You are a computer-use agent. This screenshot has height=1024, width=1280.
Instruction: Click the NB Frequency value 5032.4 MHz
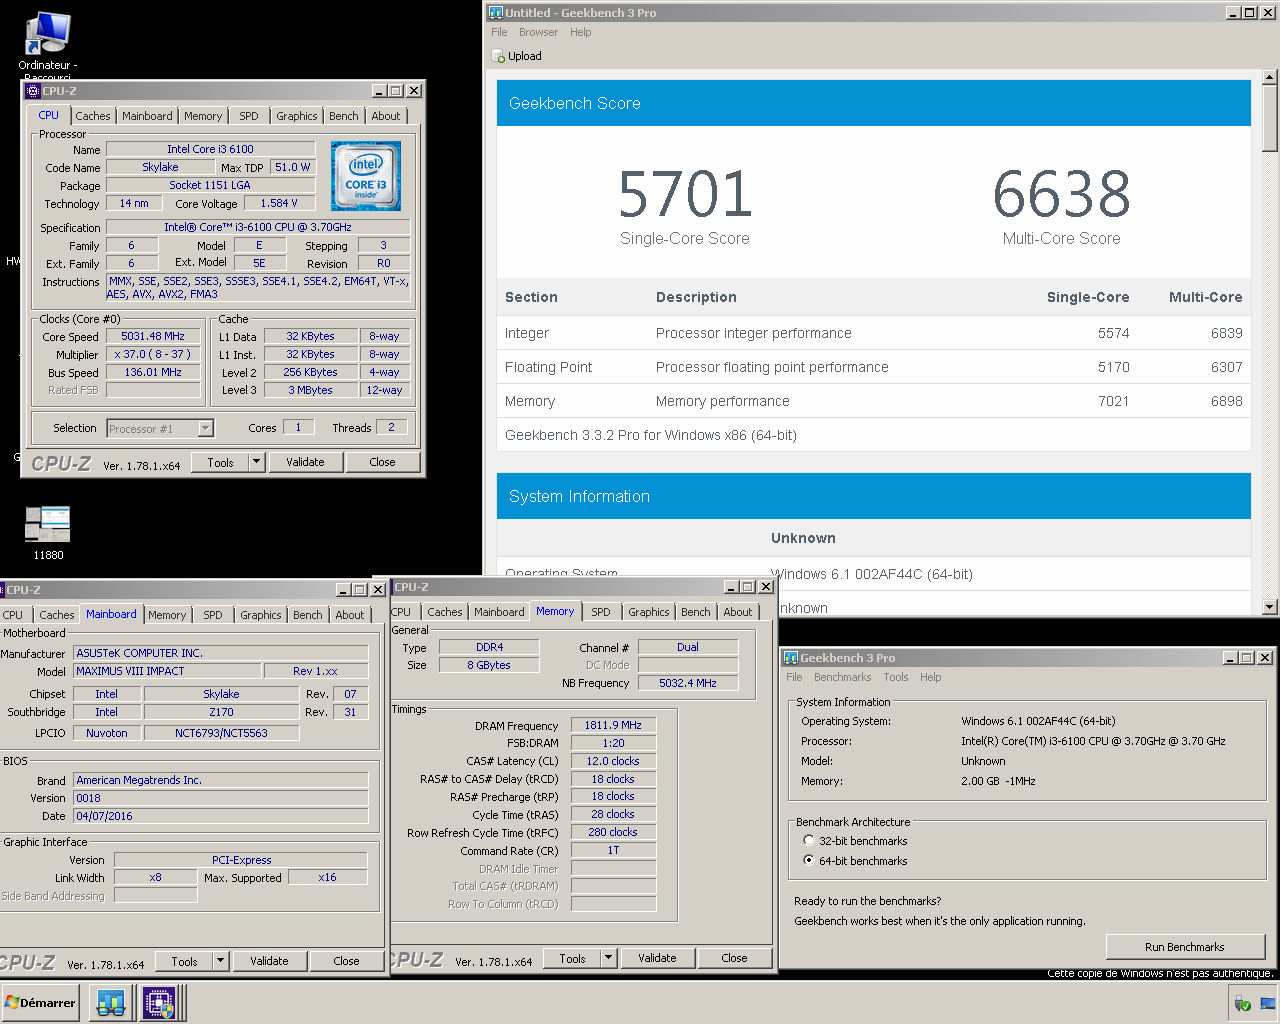point(688,683)
